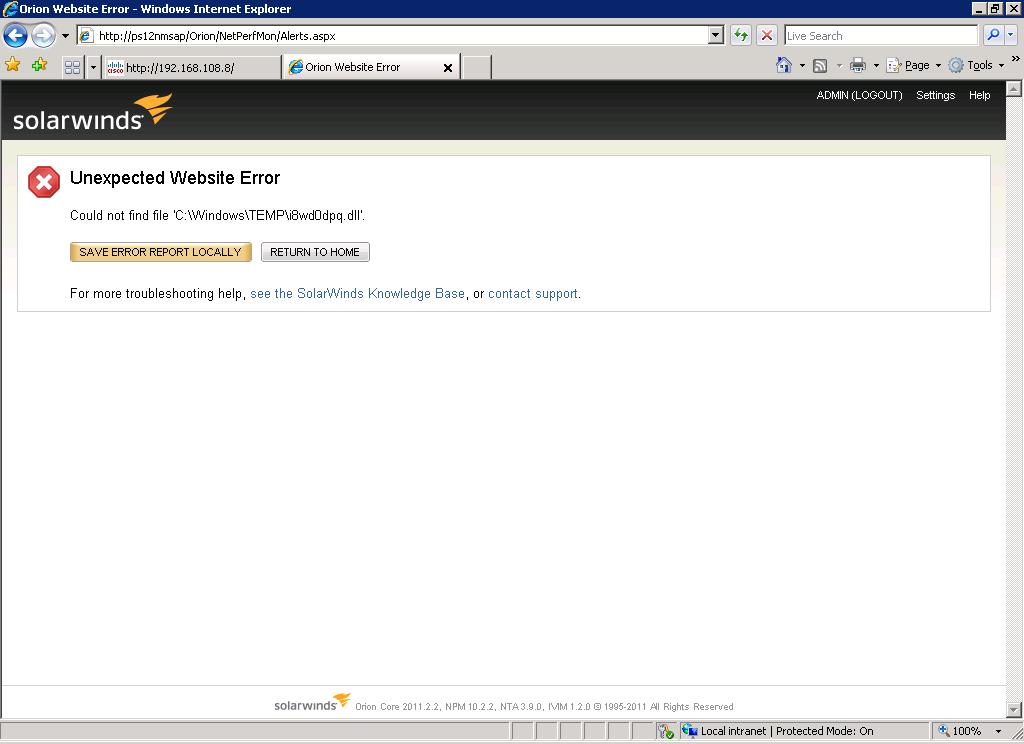Screen dimensions: 1024x744
Task: Minimize the Internet Explorer window
Action: pyautogui.click(x=979, y=8)
